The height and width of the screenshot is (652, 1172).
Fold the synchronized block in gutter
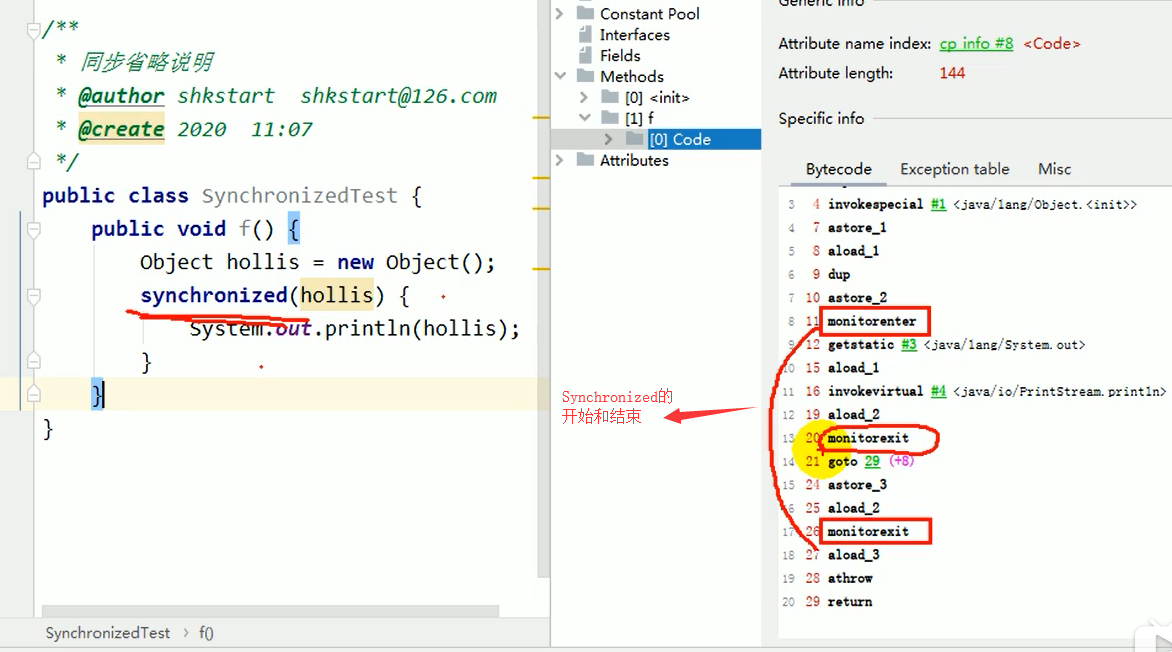pos(33,296)
